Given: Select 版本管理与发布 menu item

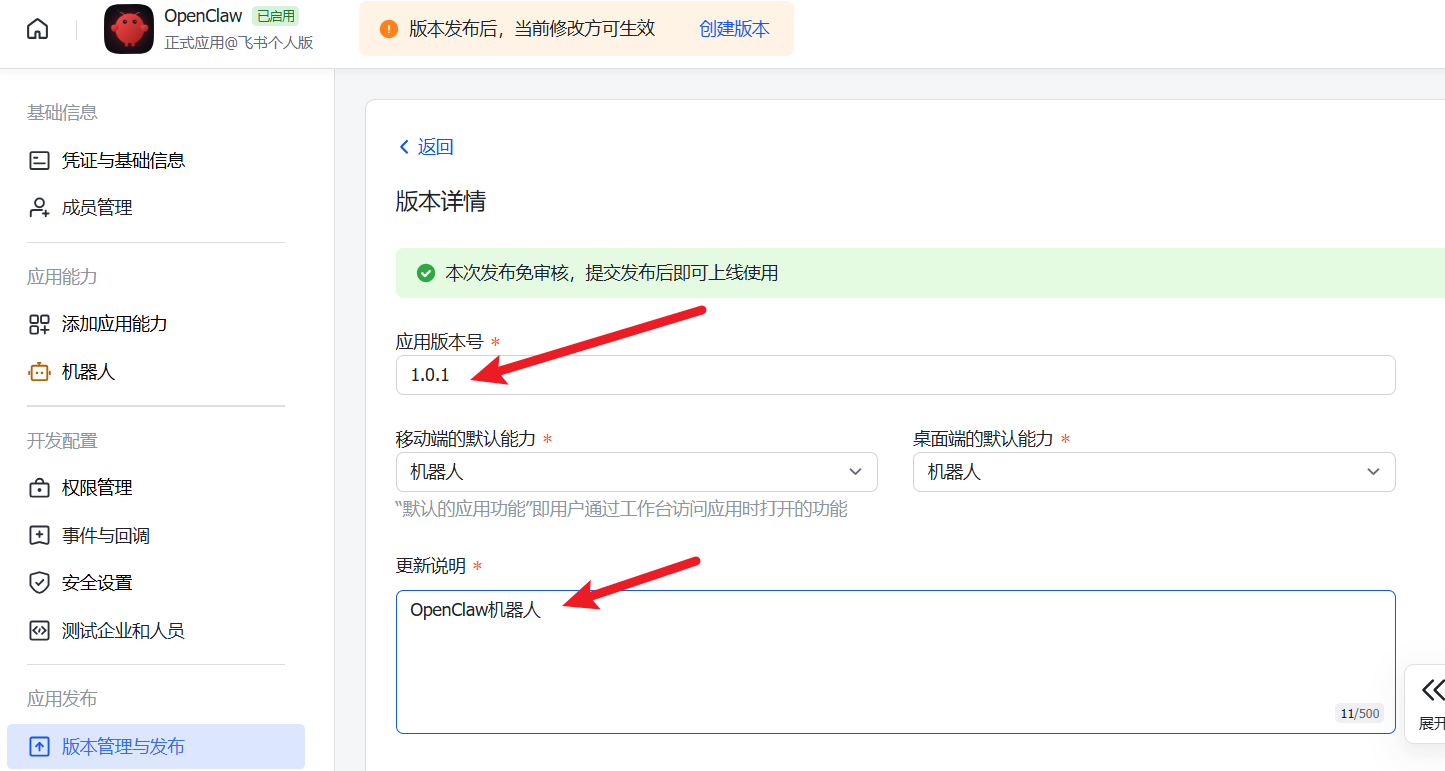Looking at the screenshot, I should coord(156,747).
